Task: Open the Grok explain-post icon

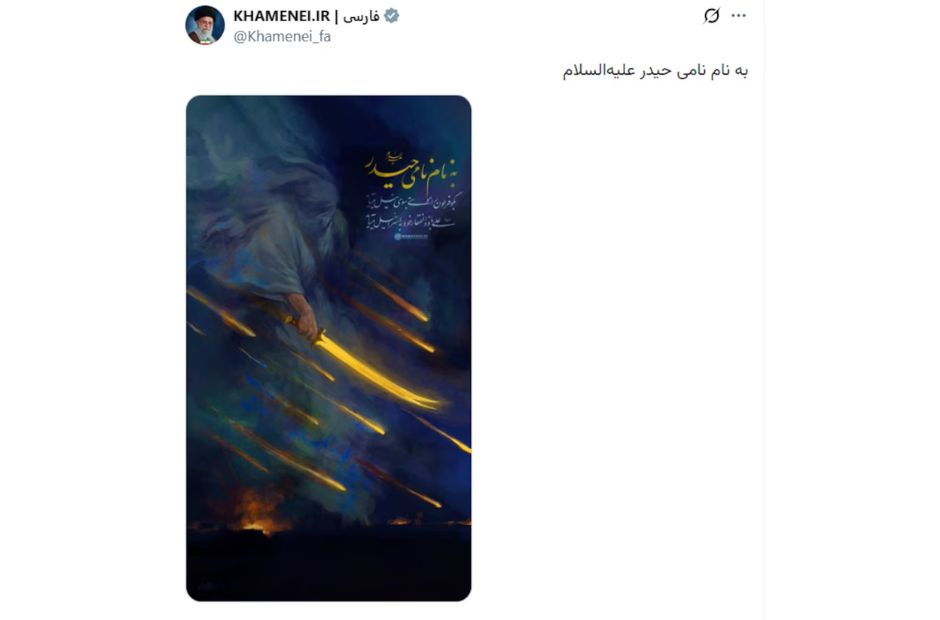Action: coord(712,16)
